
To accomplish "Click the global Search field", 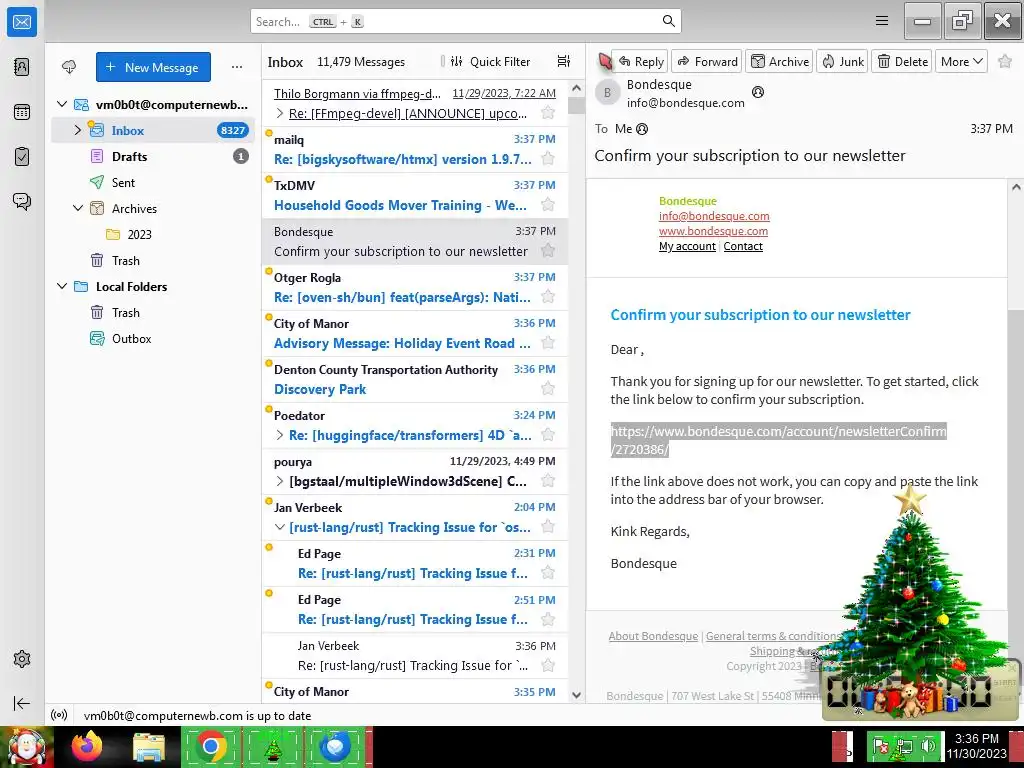I will point(466,21).
